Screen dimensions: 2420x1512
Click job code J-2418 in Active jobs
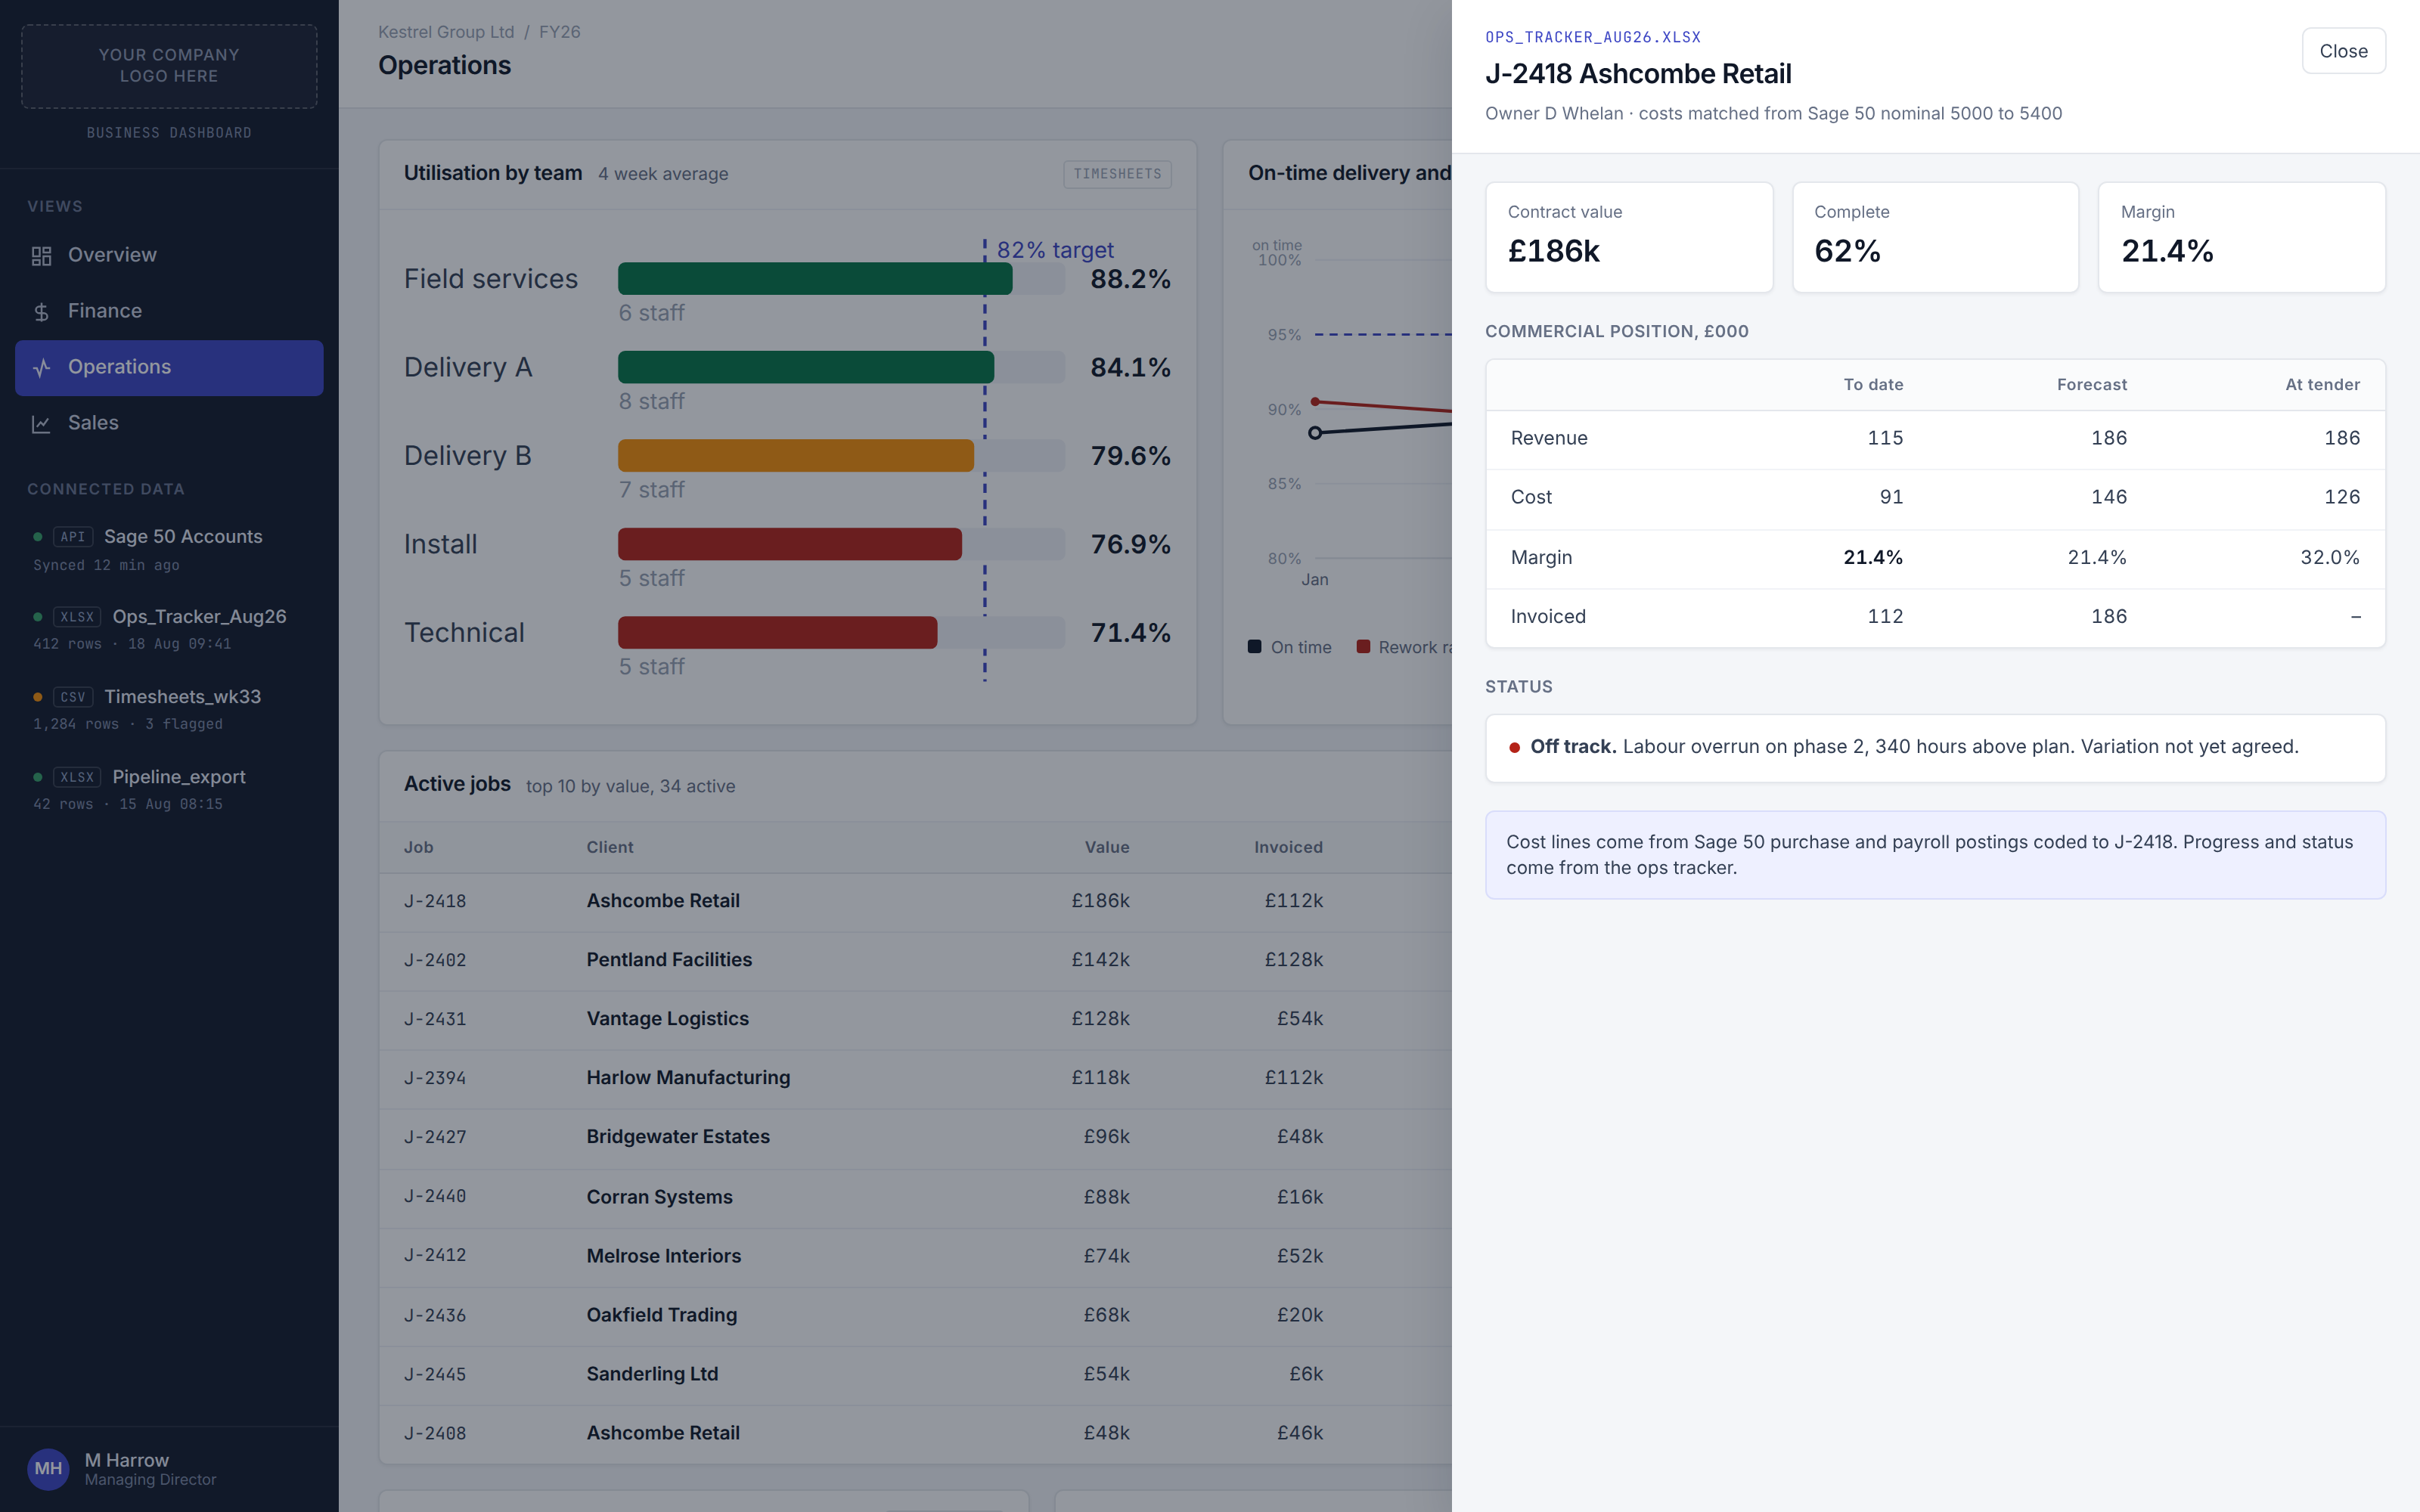435,901
